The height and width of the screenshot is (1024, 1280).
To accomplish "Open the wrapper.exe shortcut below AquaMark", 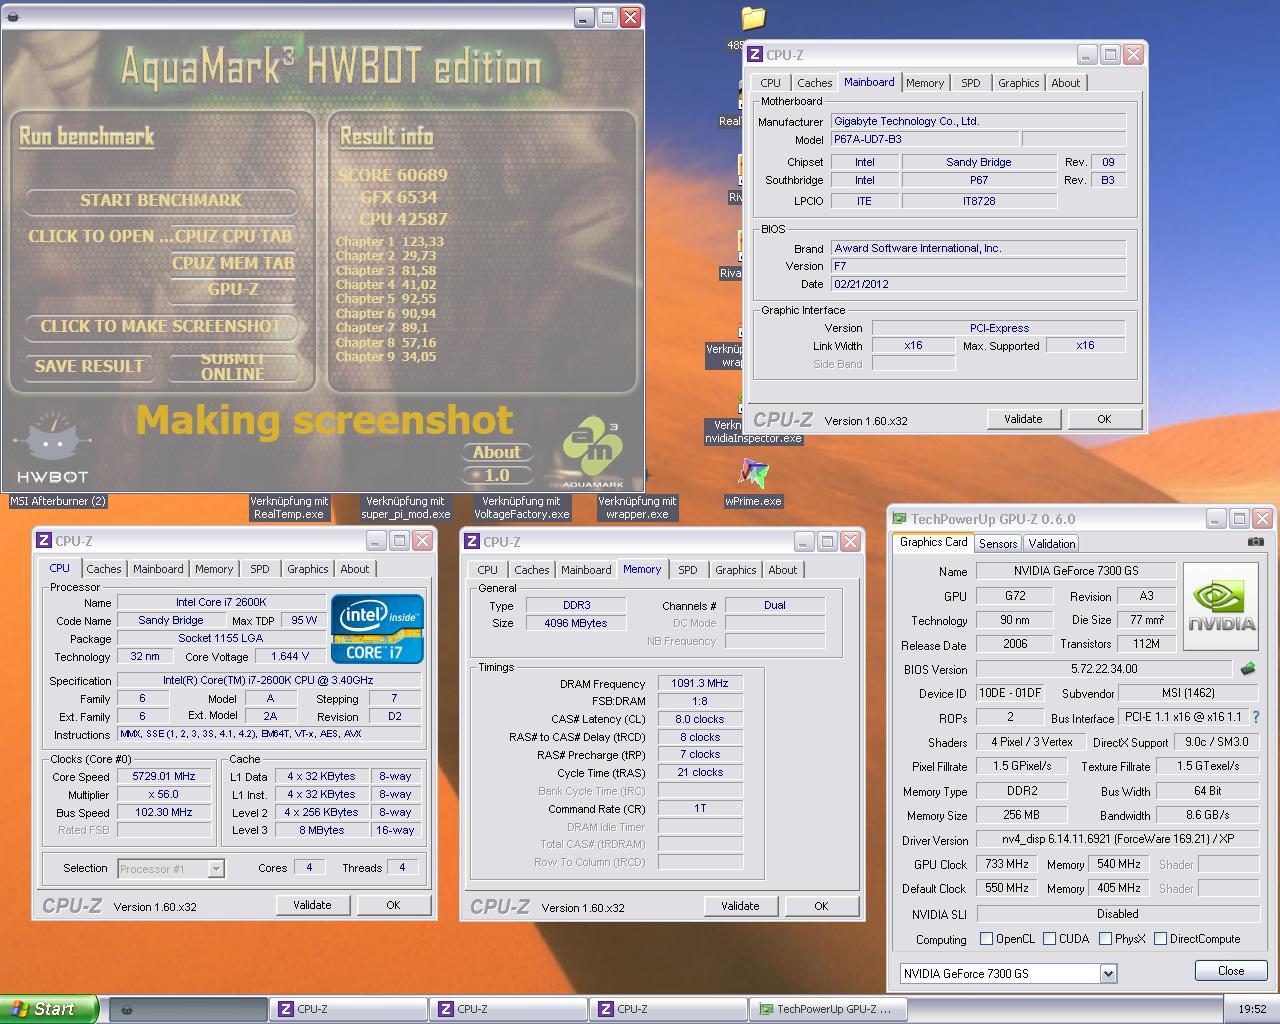I will 637,508.
